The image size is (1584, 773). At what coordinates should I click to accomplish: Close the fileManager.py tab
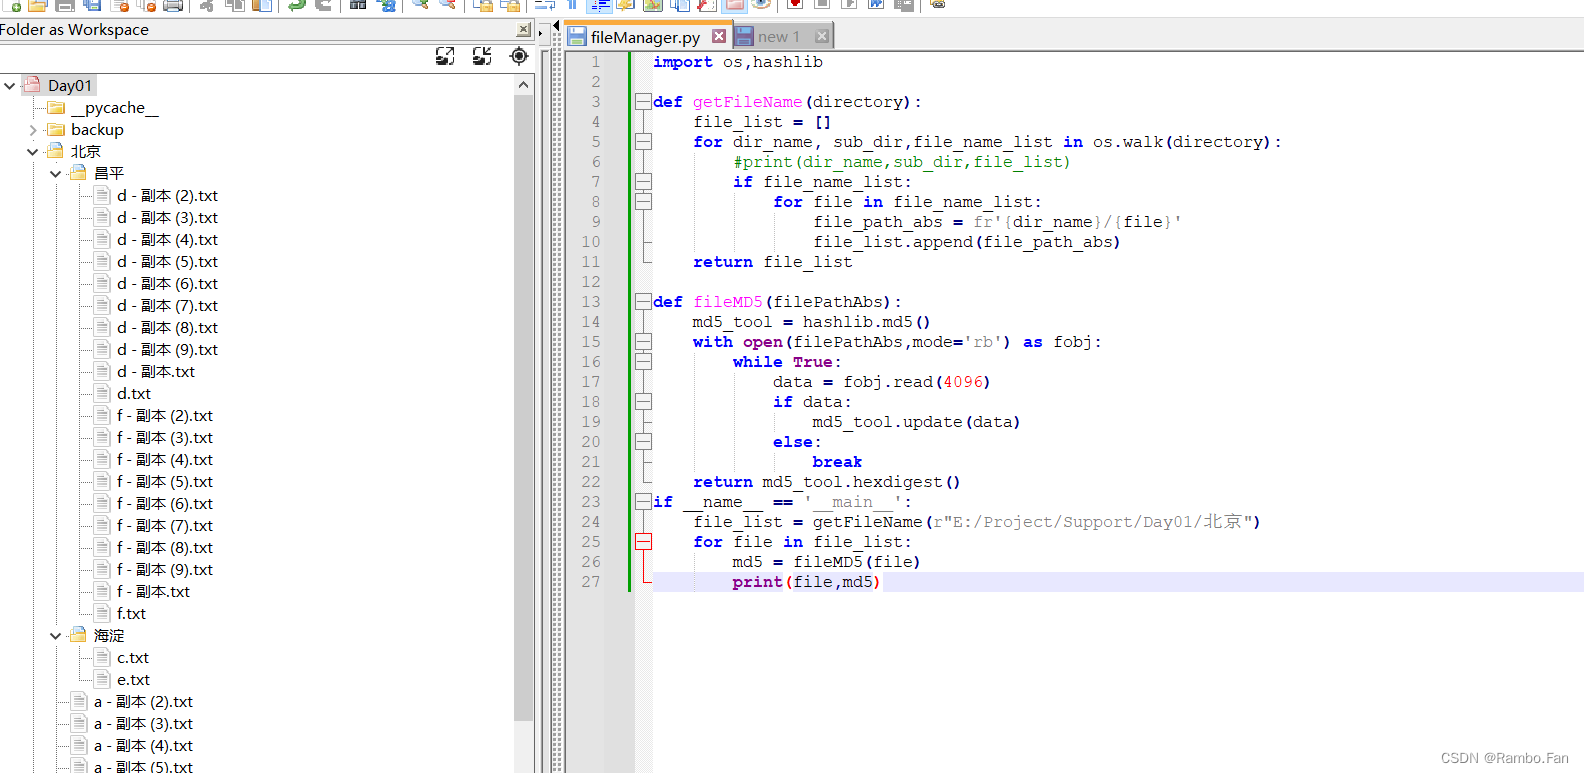tap(719, 36)
